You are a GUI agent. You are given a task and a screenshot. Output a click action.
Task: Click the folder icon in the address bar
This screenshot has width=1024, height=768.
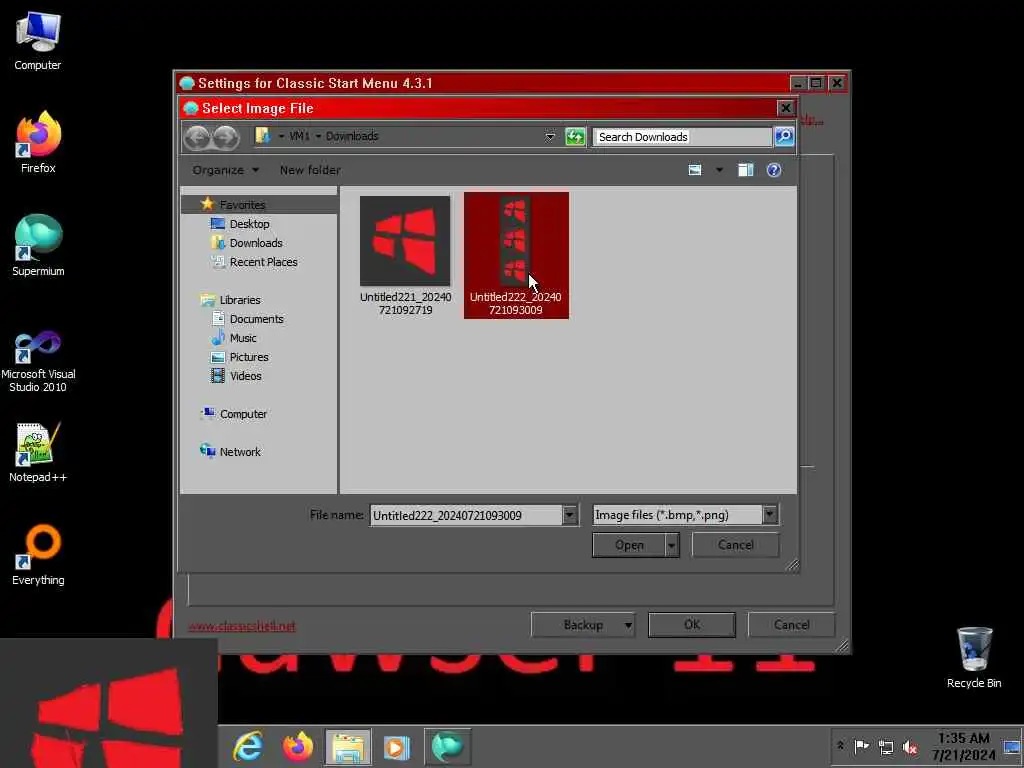click(263, 136)
